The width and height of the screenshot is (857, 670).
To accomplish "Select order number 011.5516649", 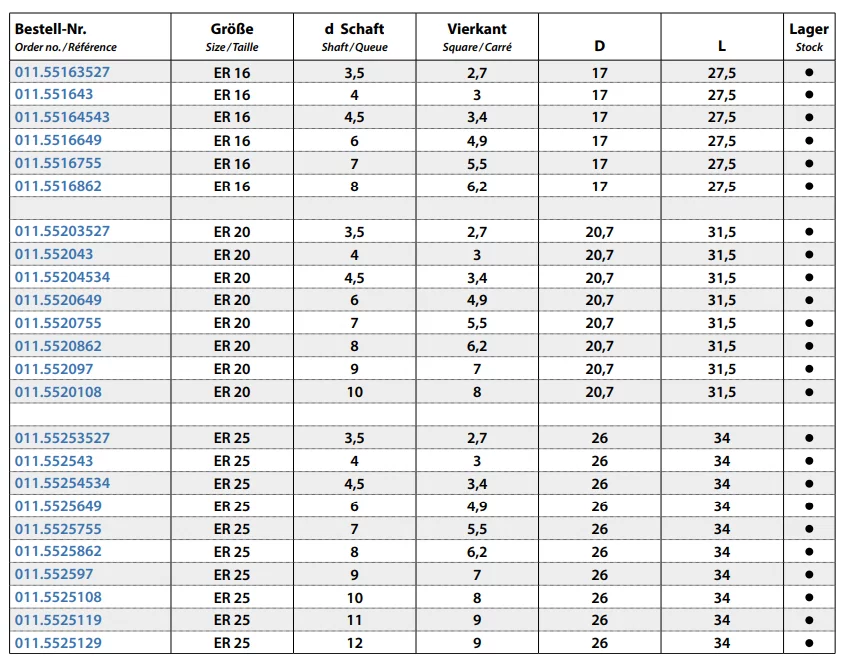I will (58, 140).
